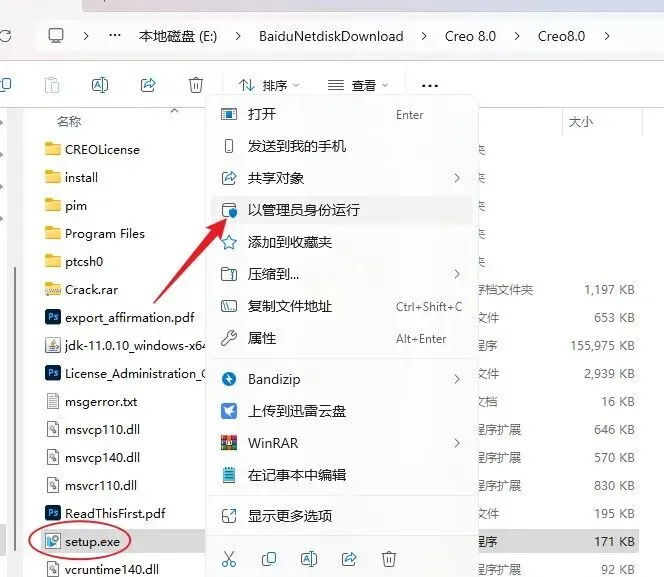Click the Share icon in top toolbar
The height and width of the screenshot is (577, 664).
(148, 85)
